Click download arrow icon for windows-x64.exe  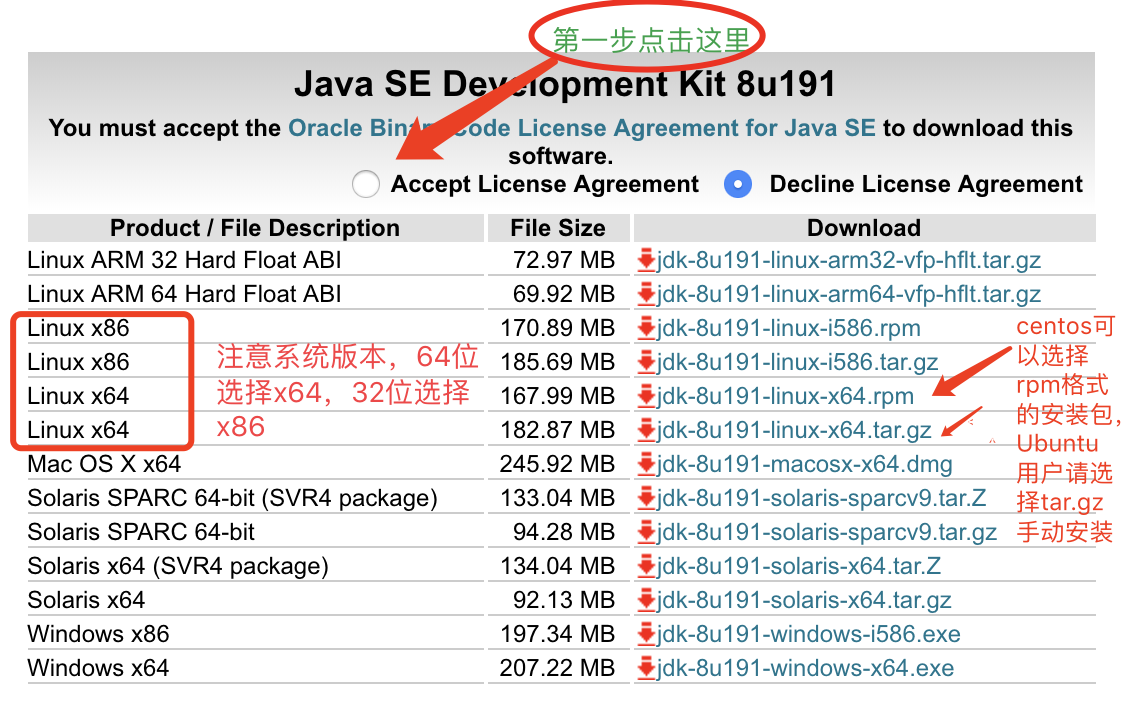[x=646, y=667]
